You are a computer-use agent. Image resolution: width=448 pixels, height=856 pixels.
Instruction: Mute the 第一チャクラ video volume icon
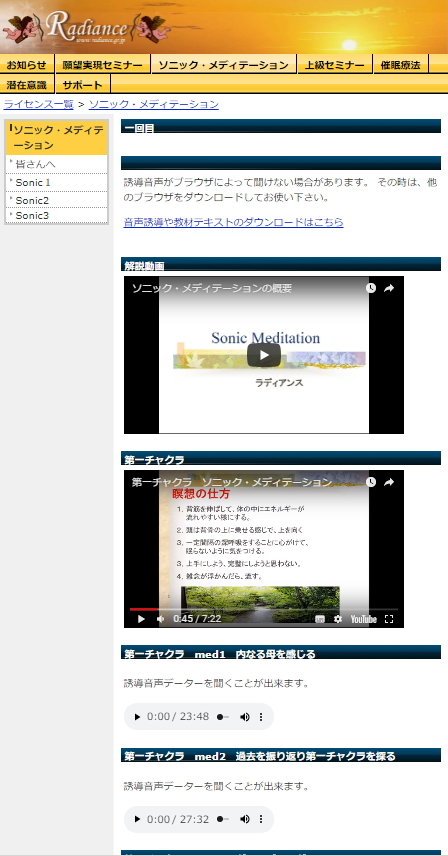(160, 619)
